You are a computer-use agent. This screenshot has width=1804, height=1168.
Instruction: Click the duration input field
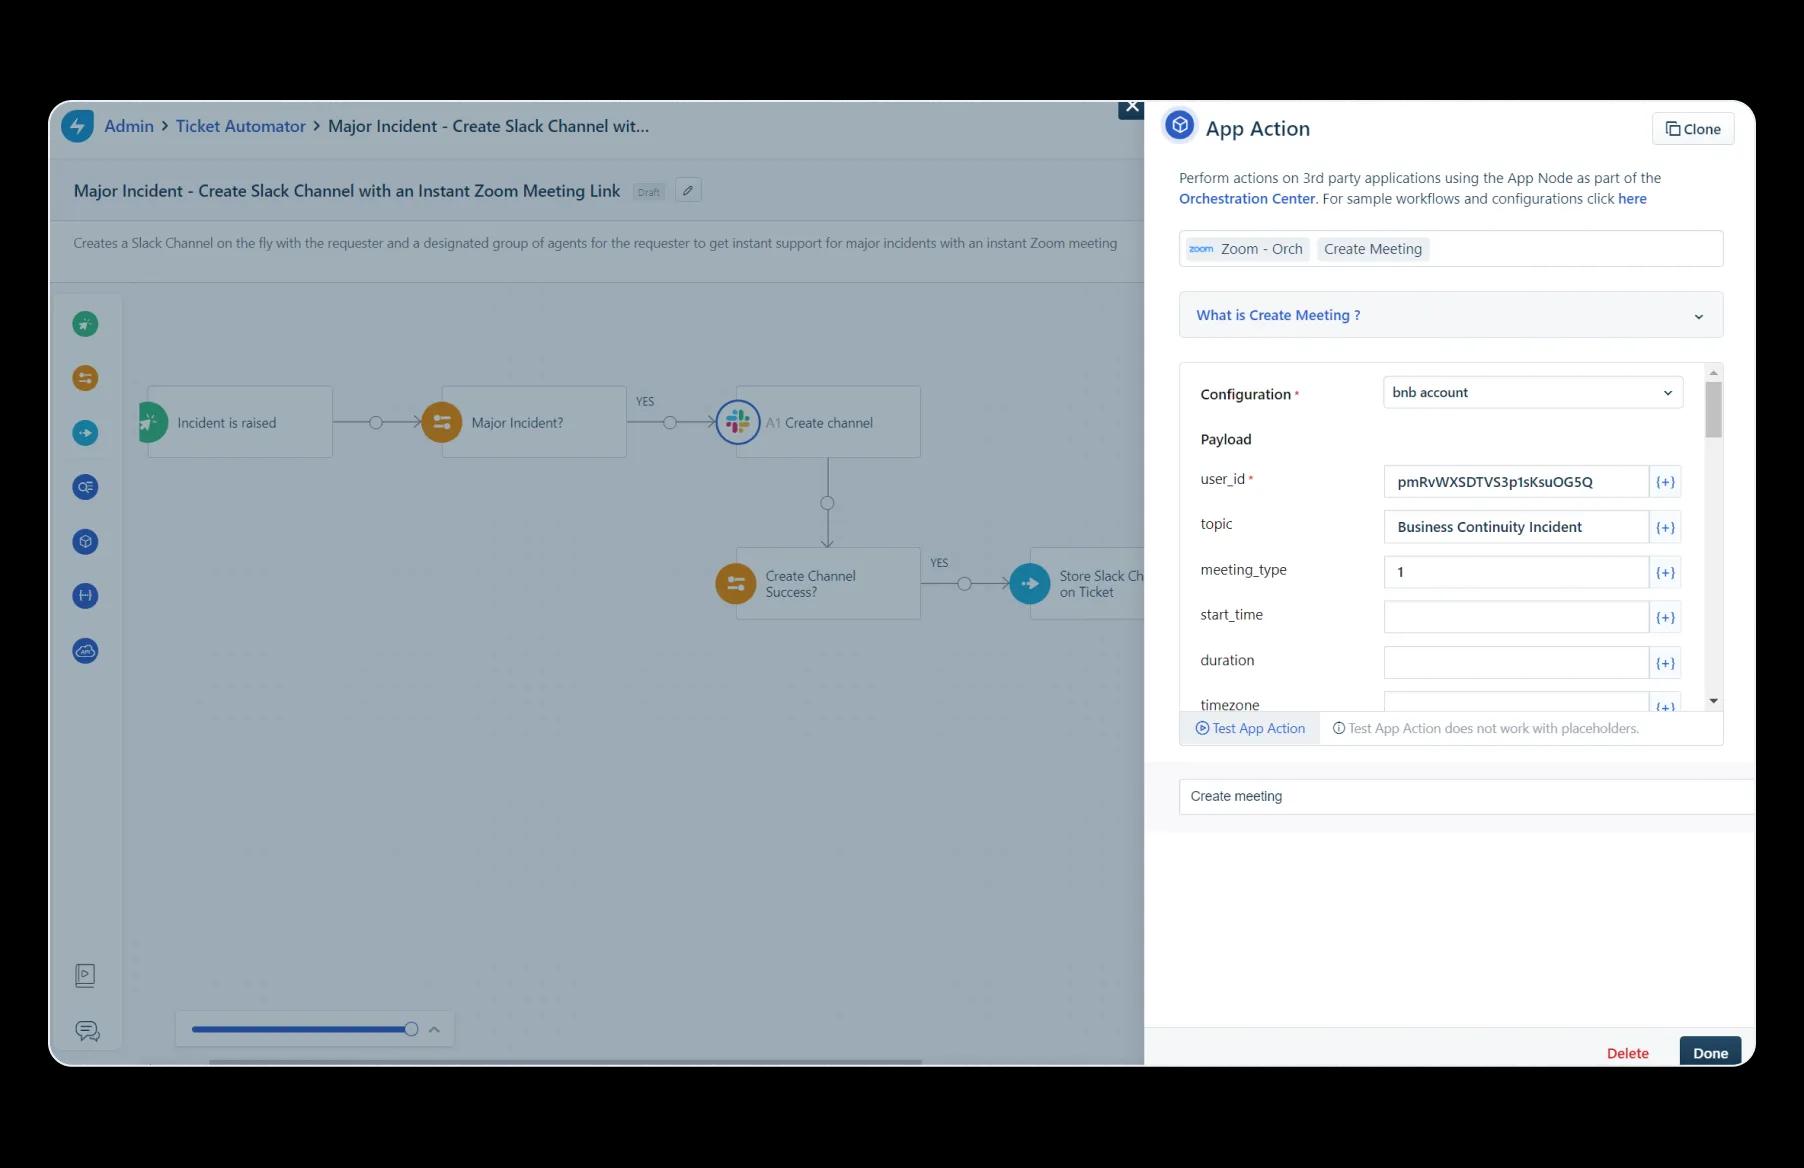coord(1516,662)
